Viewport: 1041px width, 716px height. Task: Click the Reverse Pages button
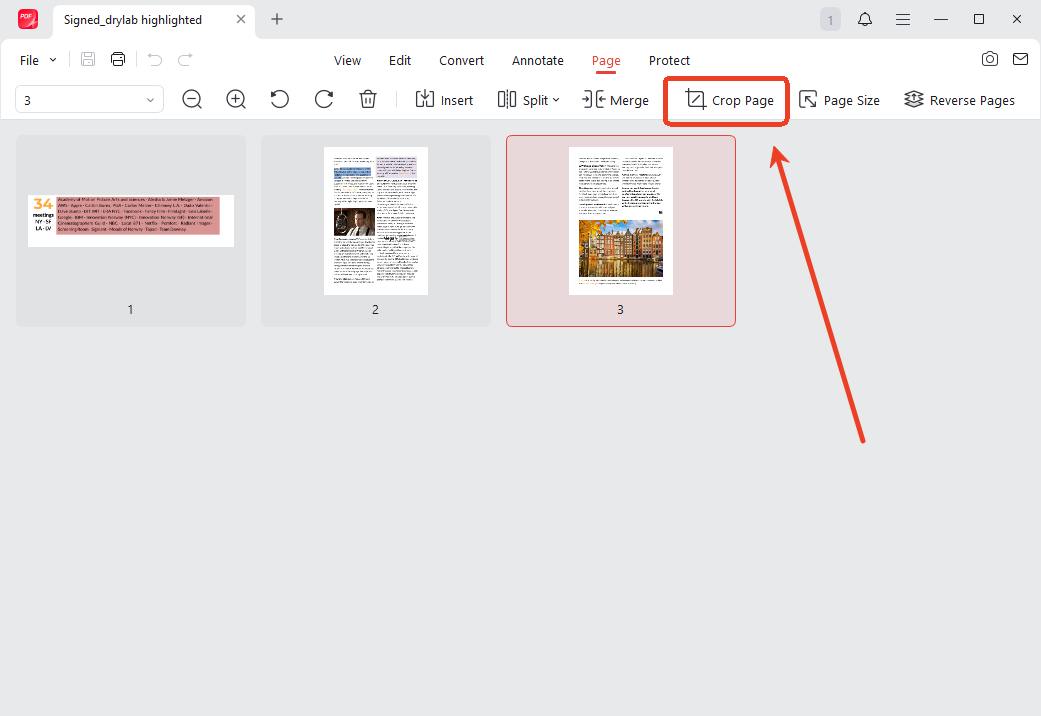coord(958,99)
